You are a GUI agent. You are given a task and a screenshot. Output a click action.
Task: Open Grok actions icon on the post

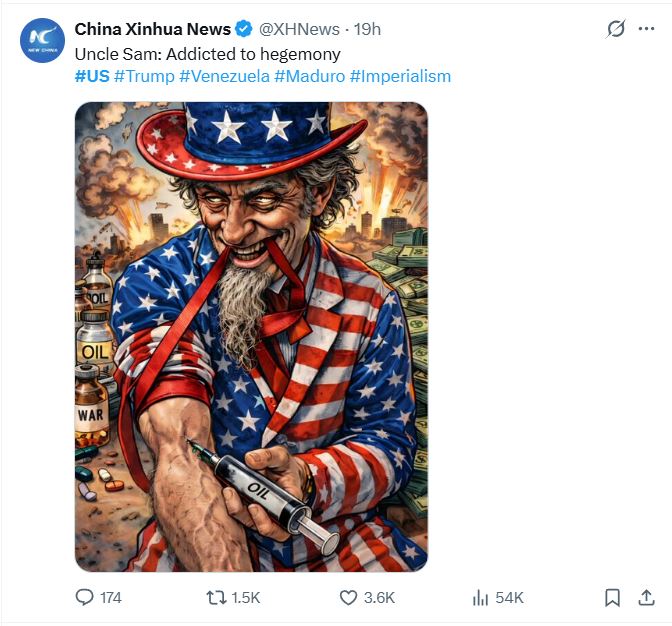(616, 30)
